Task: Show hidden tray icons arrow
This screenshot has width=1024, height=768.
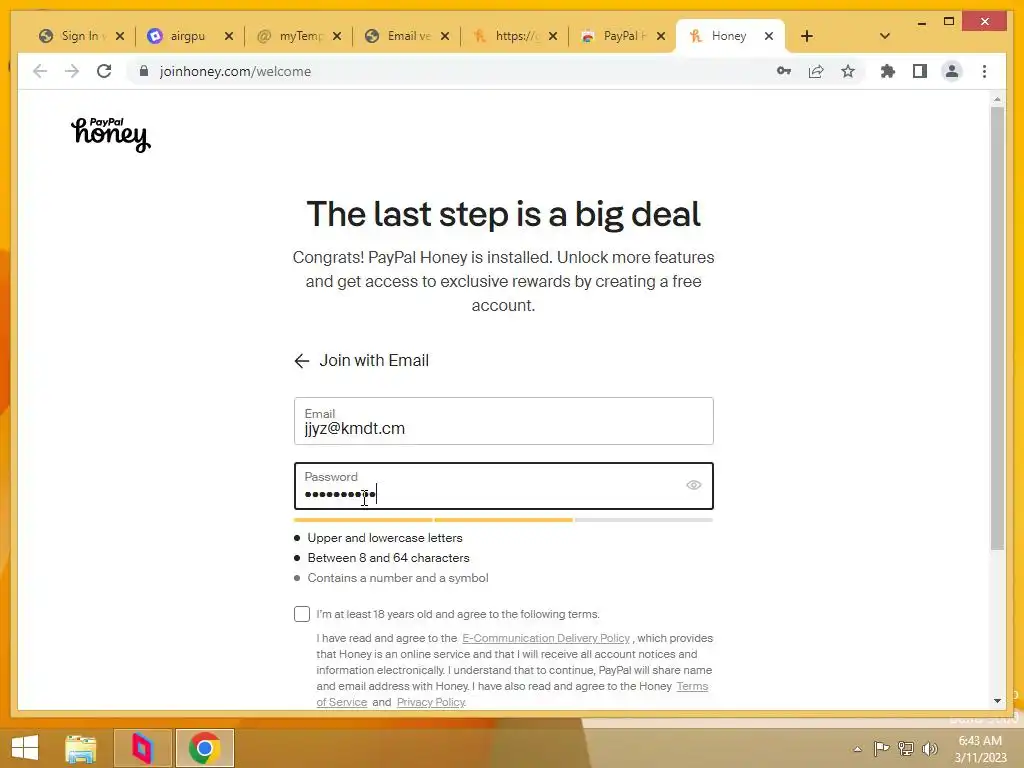Action: coord(857,749)
